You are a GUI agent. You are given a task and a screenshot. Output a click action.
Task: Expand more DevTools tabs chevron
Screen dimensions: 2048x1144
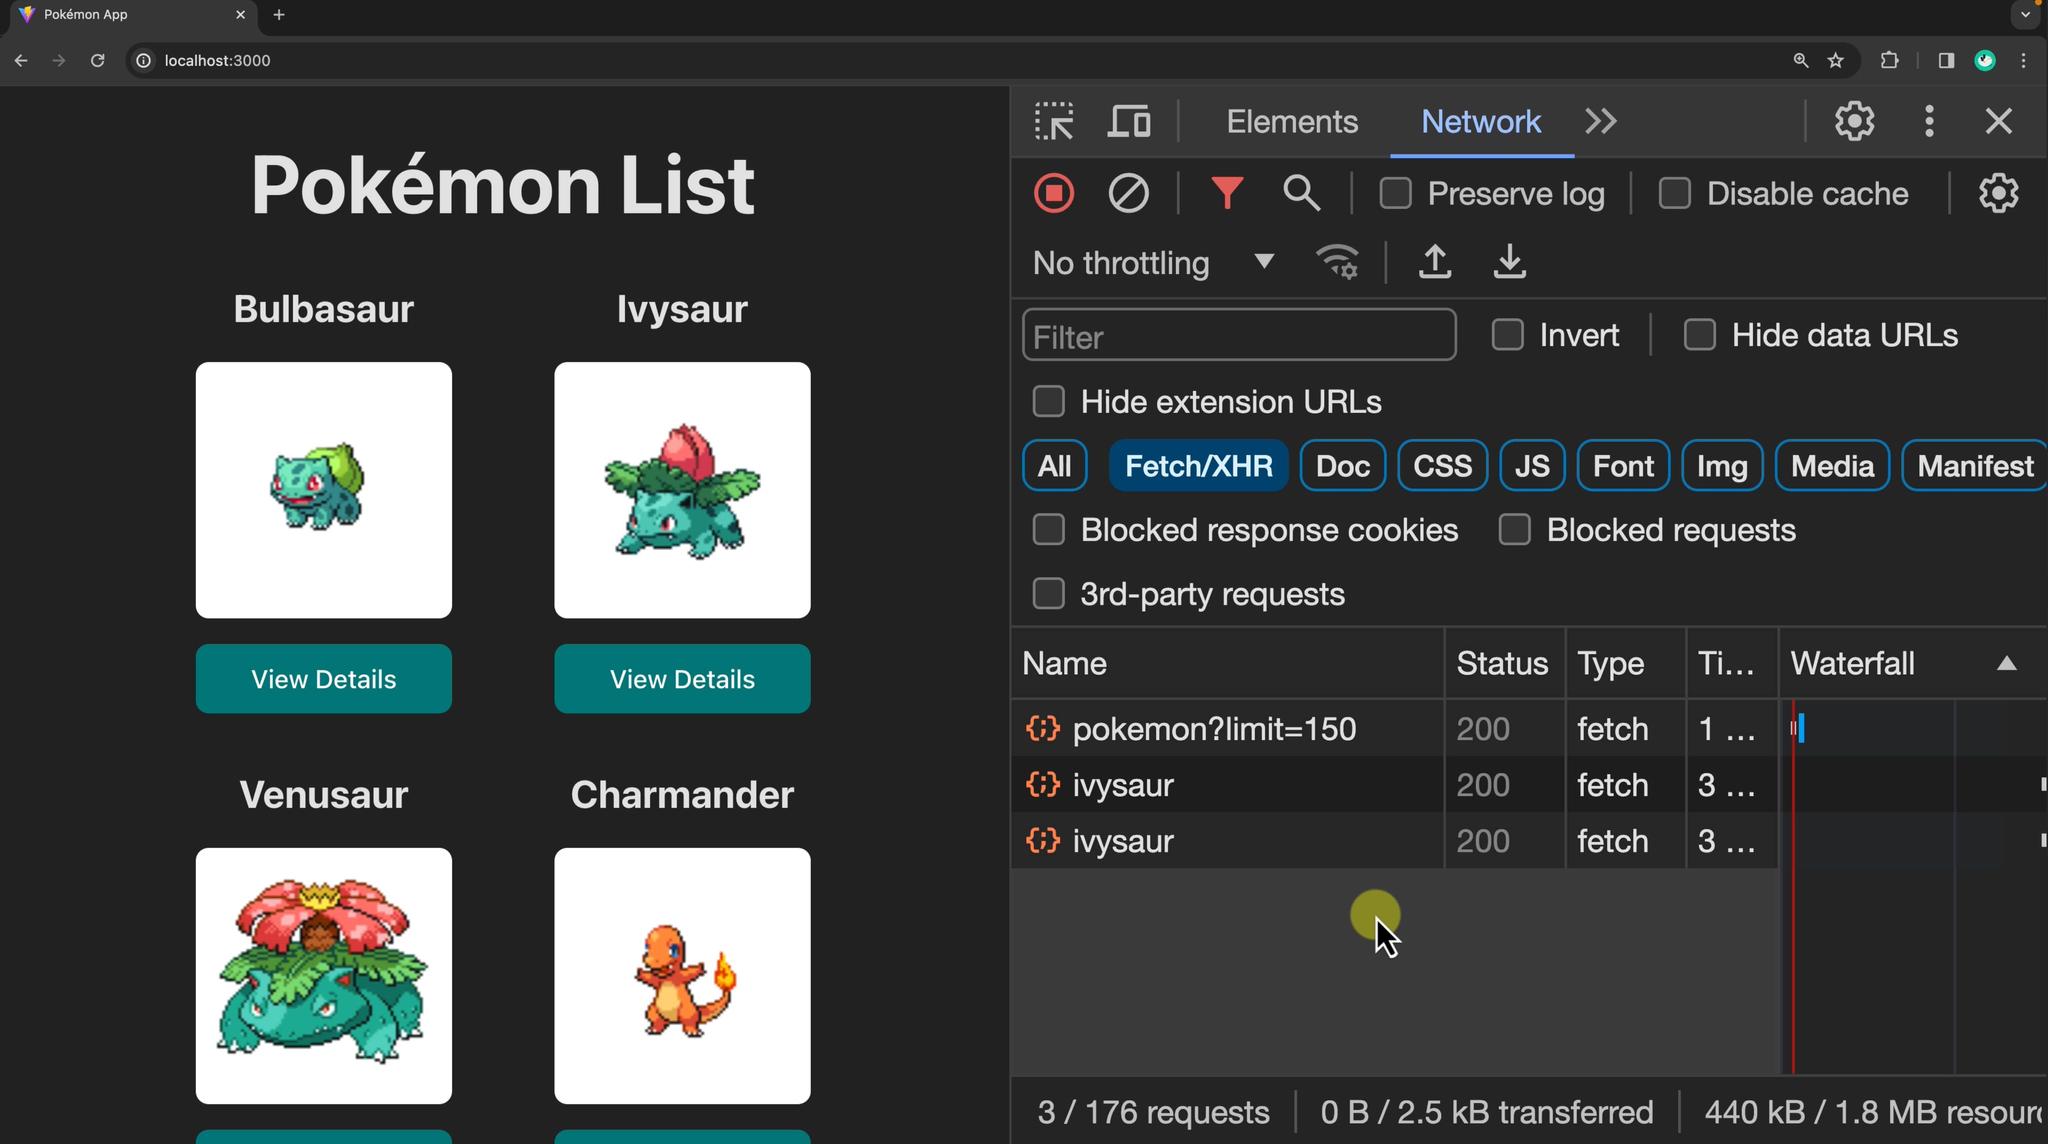[x=1601, y=122]
